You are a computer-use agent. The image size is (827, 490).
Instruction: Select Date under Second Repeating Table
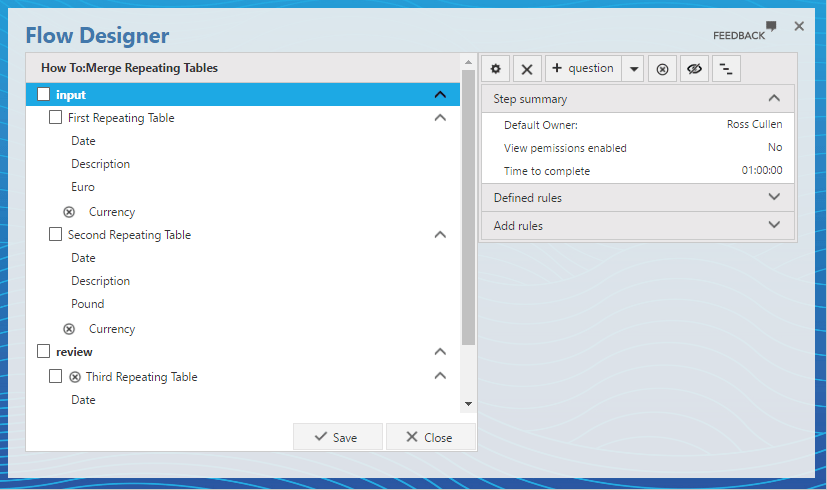[83, 258]
